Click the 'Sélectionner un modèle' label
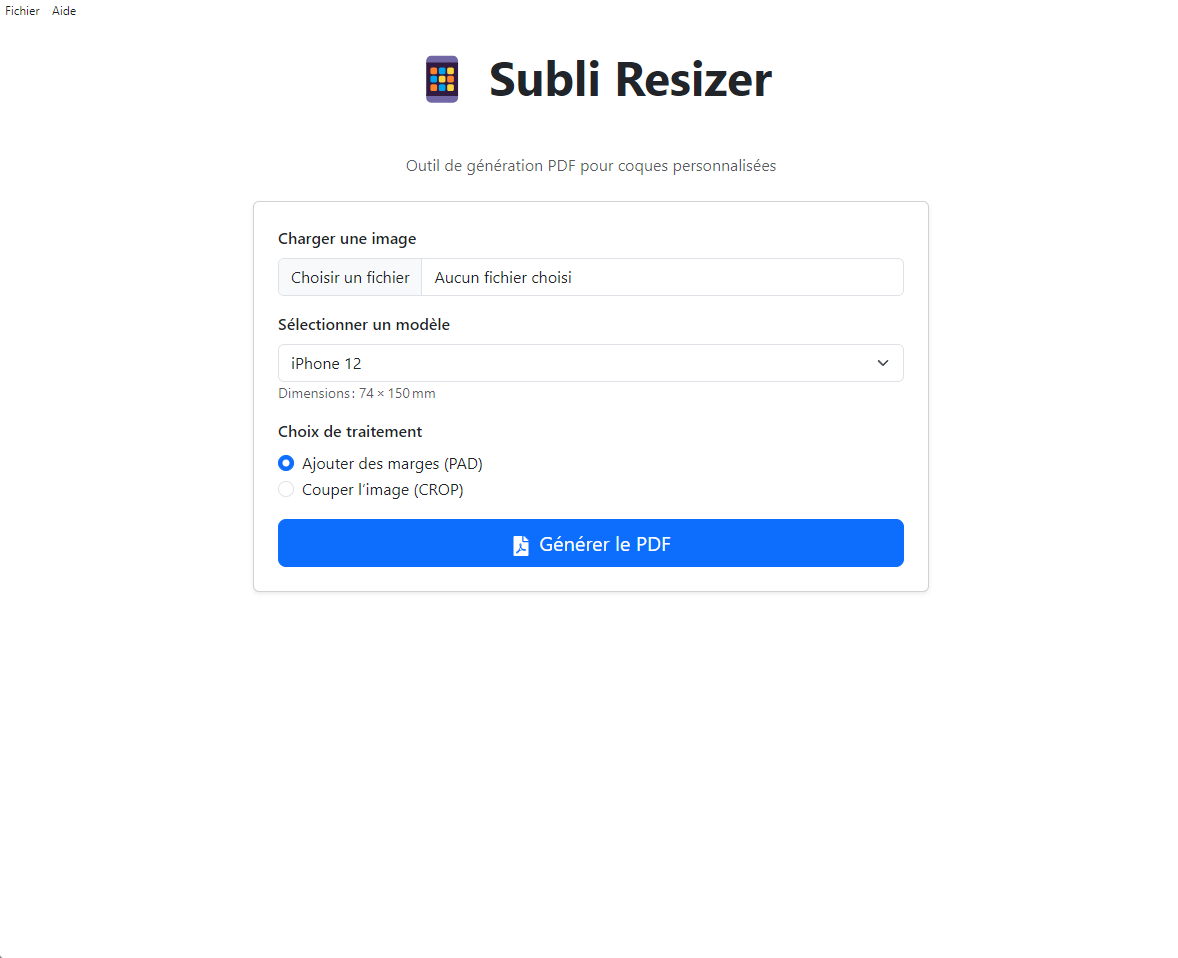Screen dimensions: 1178x958 (x=364, y=324)
